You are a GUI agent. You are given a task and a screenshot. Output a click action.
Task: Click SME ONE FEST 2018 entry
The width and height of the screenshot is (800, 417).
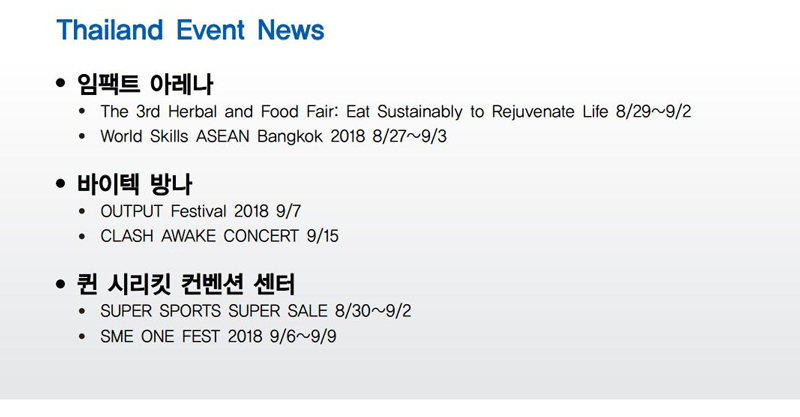(218, 336)
